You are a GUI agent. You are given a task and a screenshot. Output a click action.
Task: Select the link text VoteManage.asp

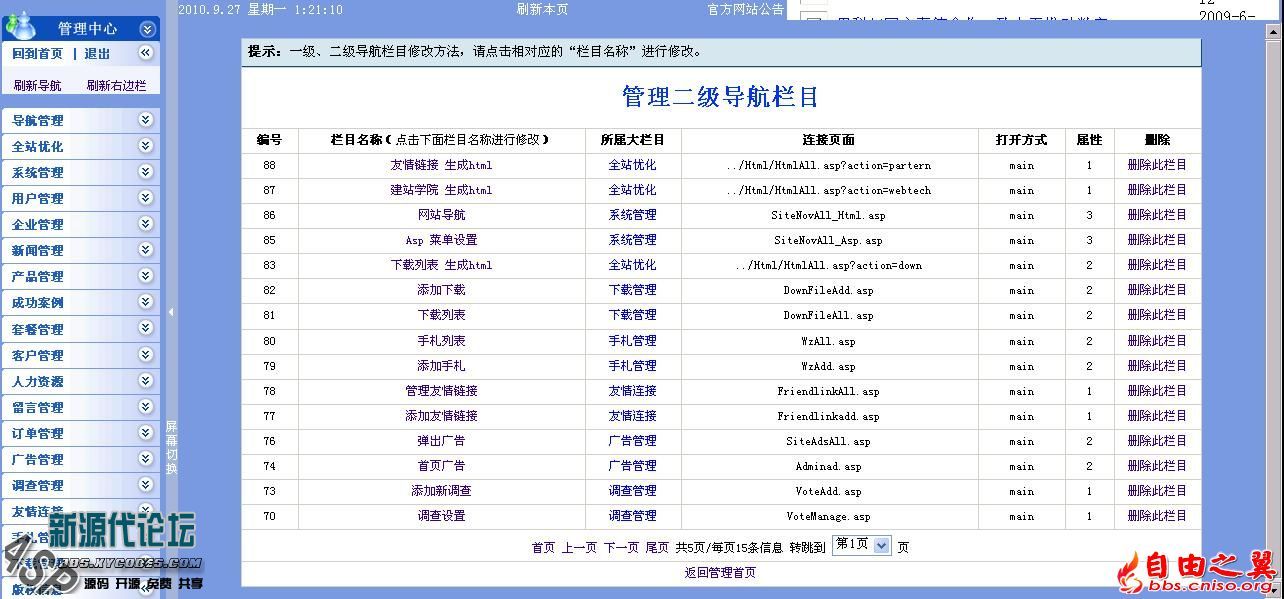click(x=828, y=517)
